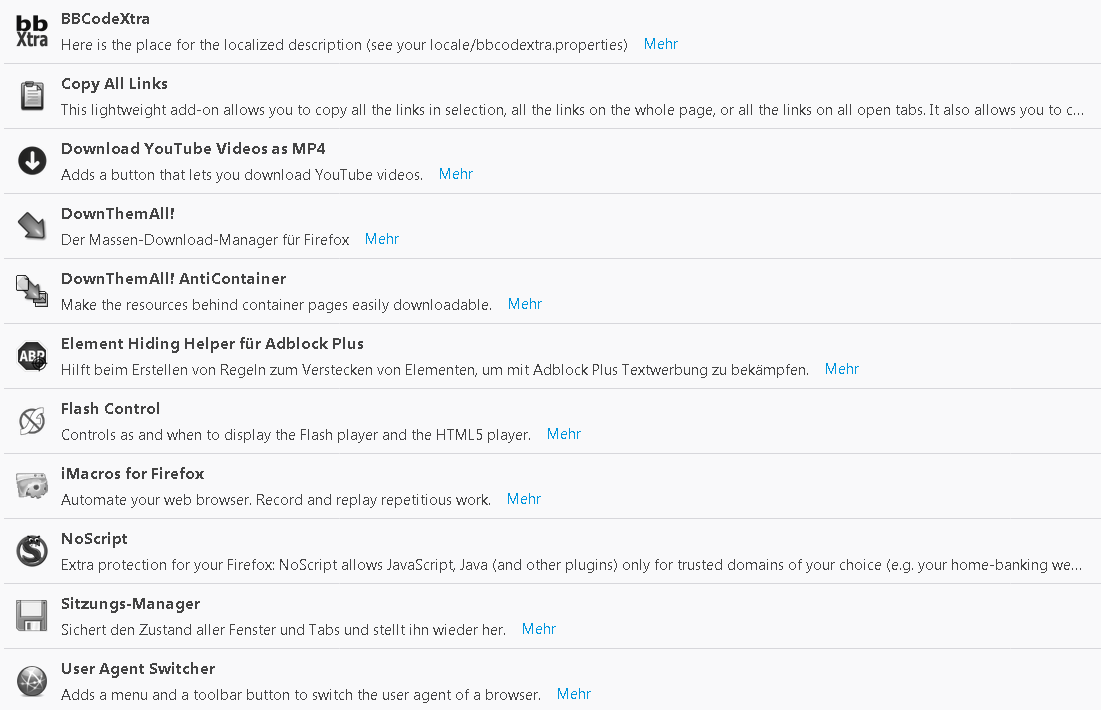Screen dimensions: 1101x710
Task: Click Mehr next to Flash Control description
Action: [564, 434]
